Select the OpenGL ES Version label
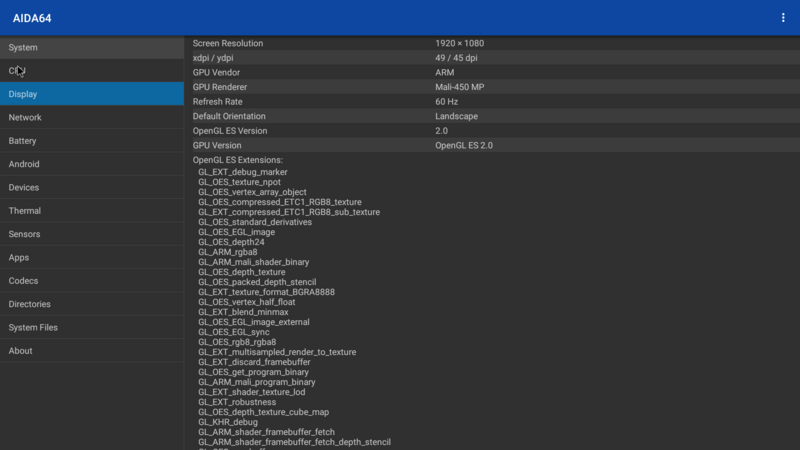This screenshot has height=450, width=800. [230, 131]
